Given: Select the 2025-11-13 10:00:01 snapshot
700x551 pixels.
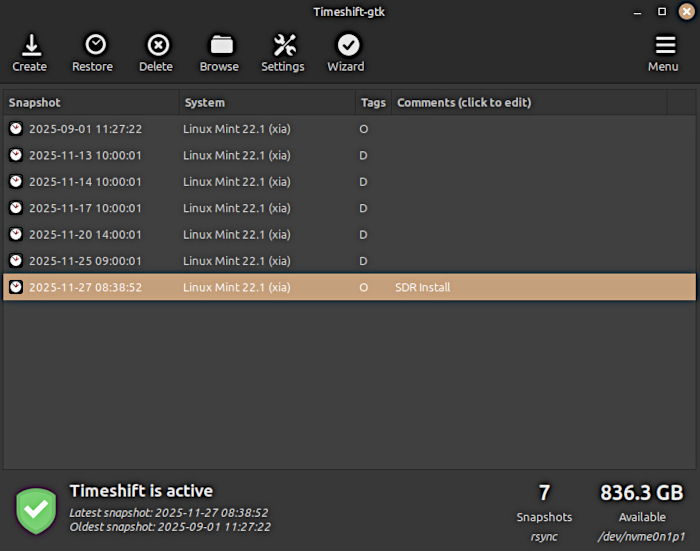Looking at the screenshot, I should (85, 155).
